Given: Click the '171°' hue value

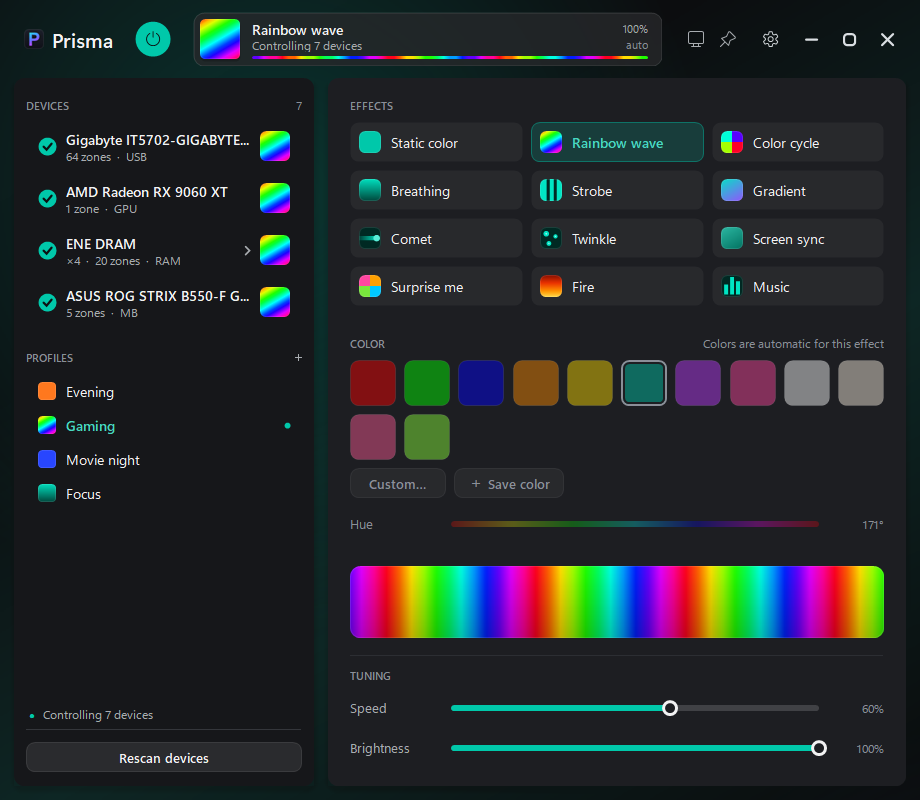Looking at the screenshot, I should [x=872, y=525].
